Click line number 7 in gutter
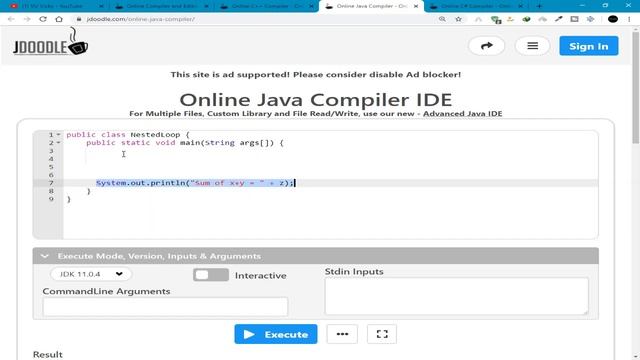The width and height of the screenshot is (640, 360). [x=51, y=183]
